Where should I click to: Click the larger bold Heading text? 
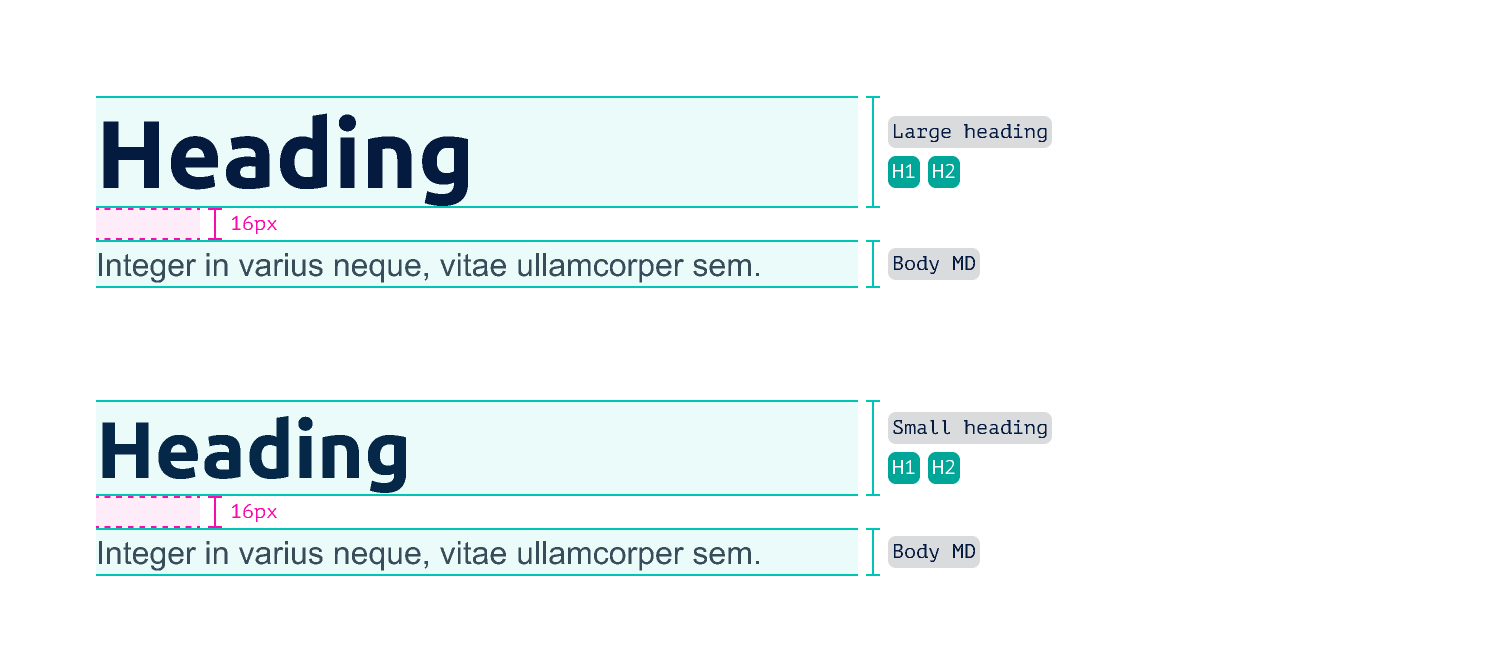pyautogui.click(x=285, y=158)
